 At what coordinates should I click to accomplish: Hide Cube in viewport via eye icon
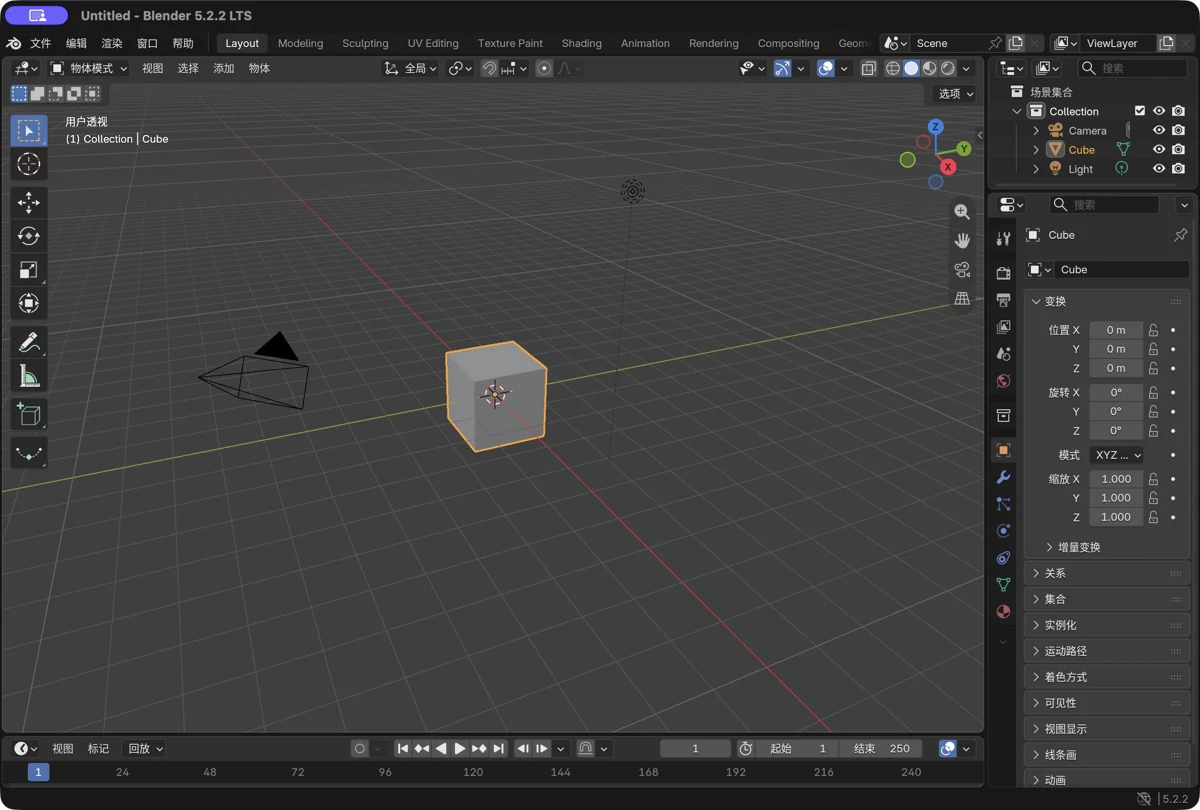coord(1159,149)
